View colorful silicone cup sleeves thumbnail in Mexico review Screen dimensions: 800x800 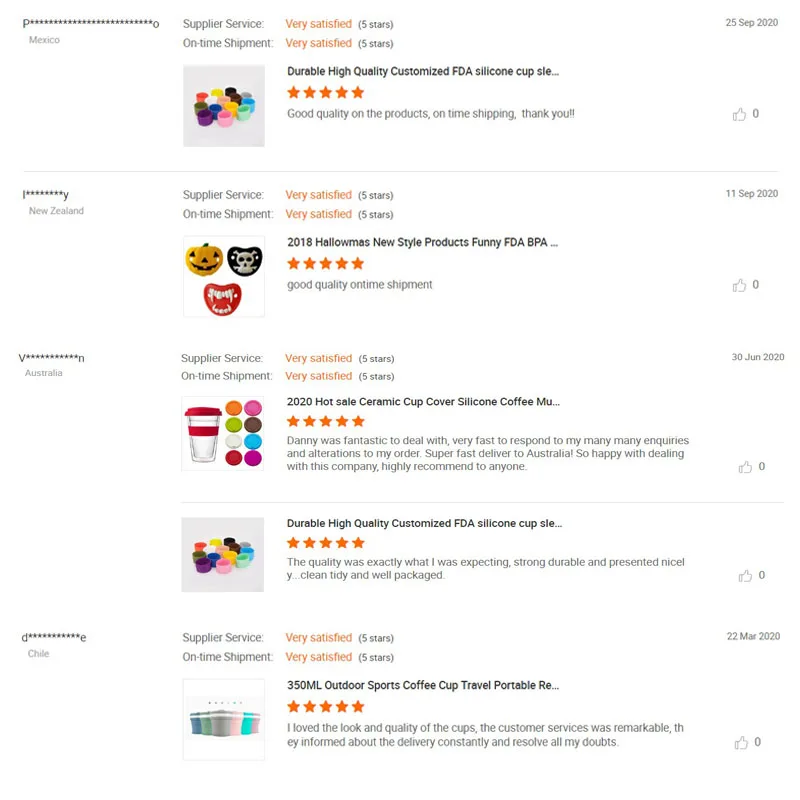tap(224, 106)
